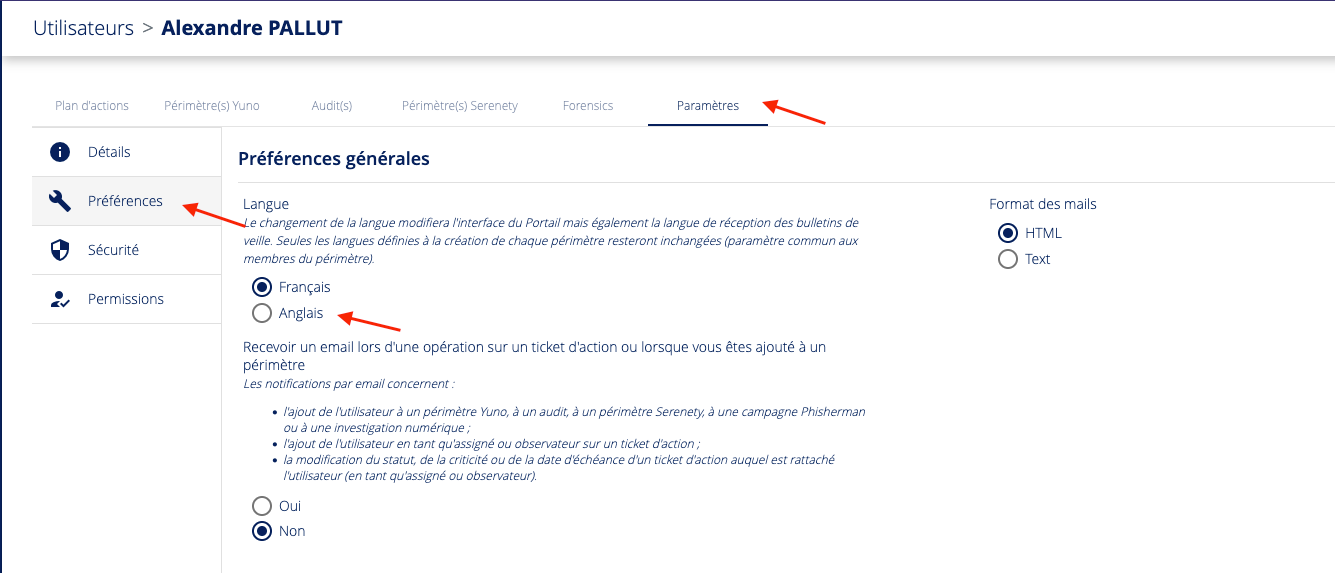Switch the language to Anglais

click(x=262, y=313)
